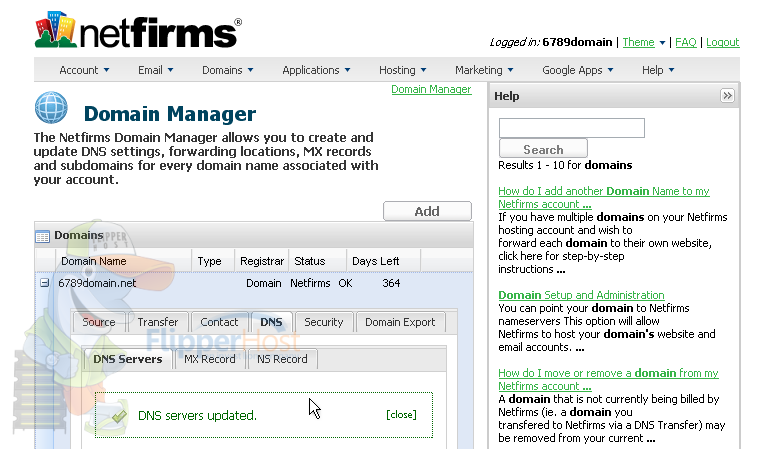Open the Account menu
The width and height of the screenshot is (776, 450).
pyautogui.click(x=84, y=70)
